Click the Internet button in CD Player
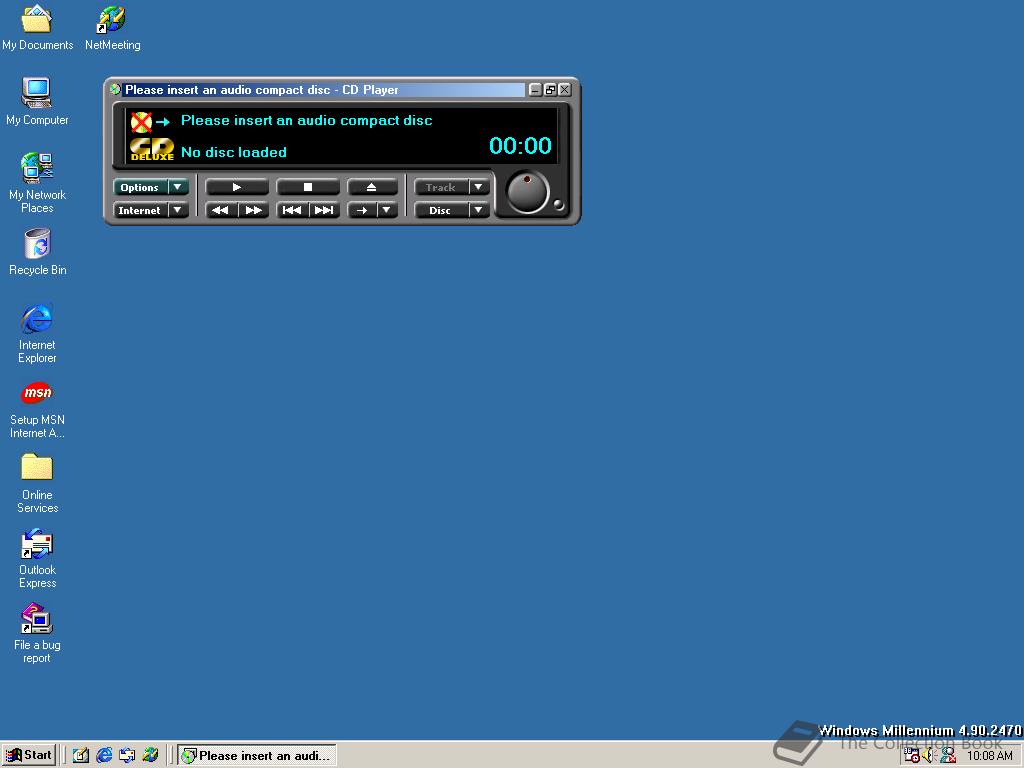The height and width of the screenshot is (768, 1024). (x=140, y=210)
